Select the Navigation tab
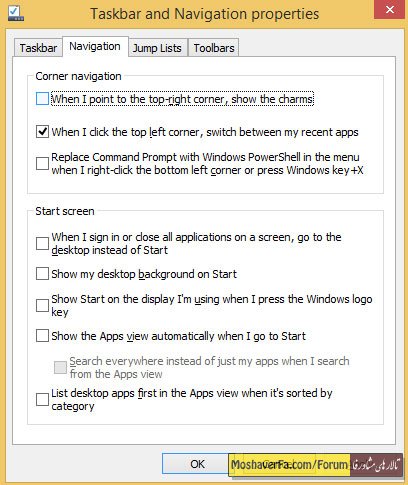Viewport: 408px width, 485px height. [95, 46]
